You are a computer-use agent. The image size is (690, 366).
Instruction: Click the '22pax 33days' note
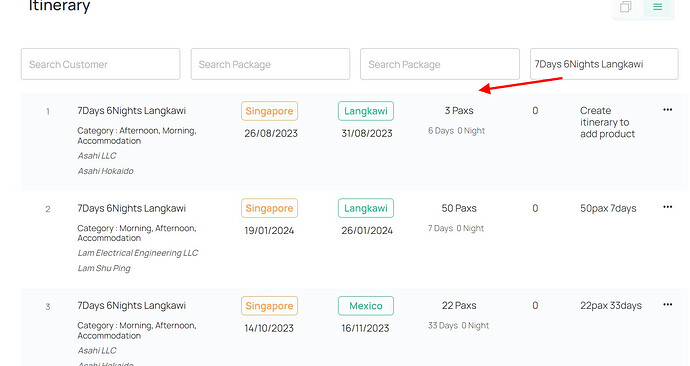pos(611,305)
